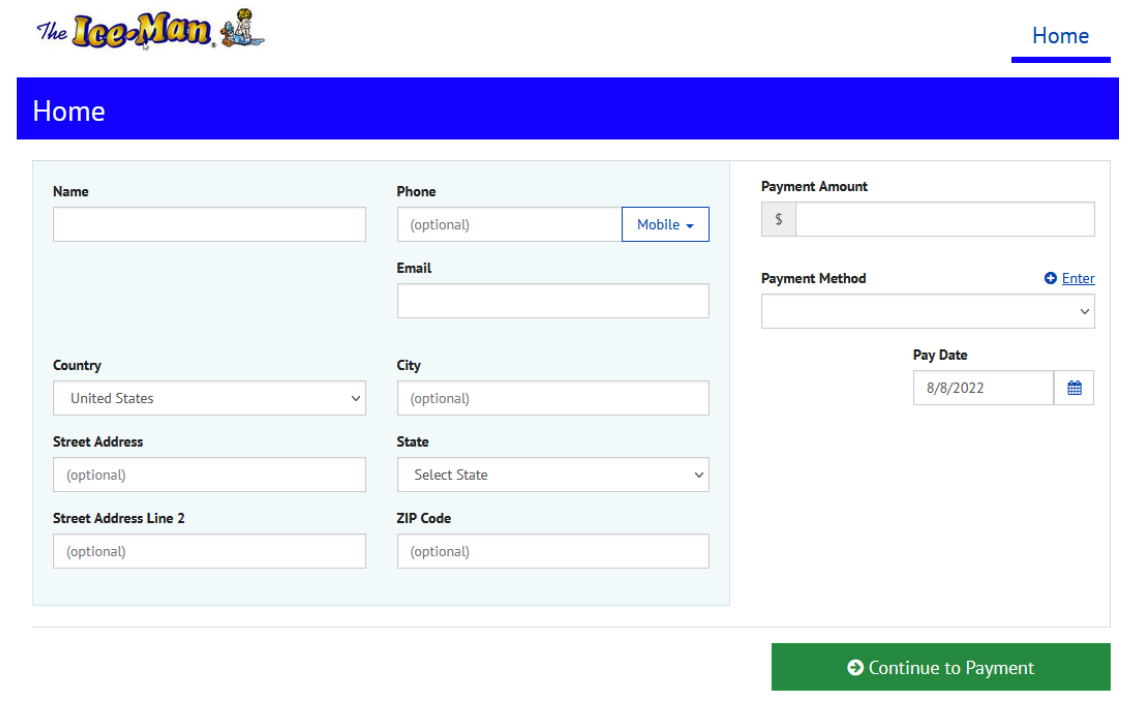Click the Pay Date text field

tap(983, 388)
